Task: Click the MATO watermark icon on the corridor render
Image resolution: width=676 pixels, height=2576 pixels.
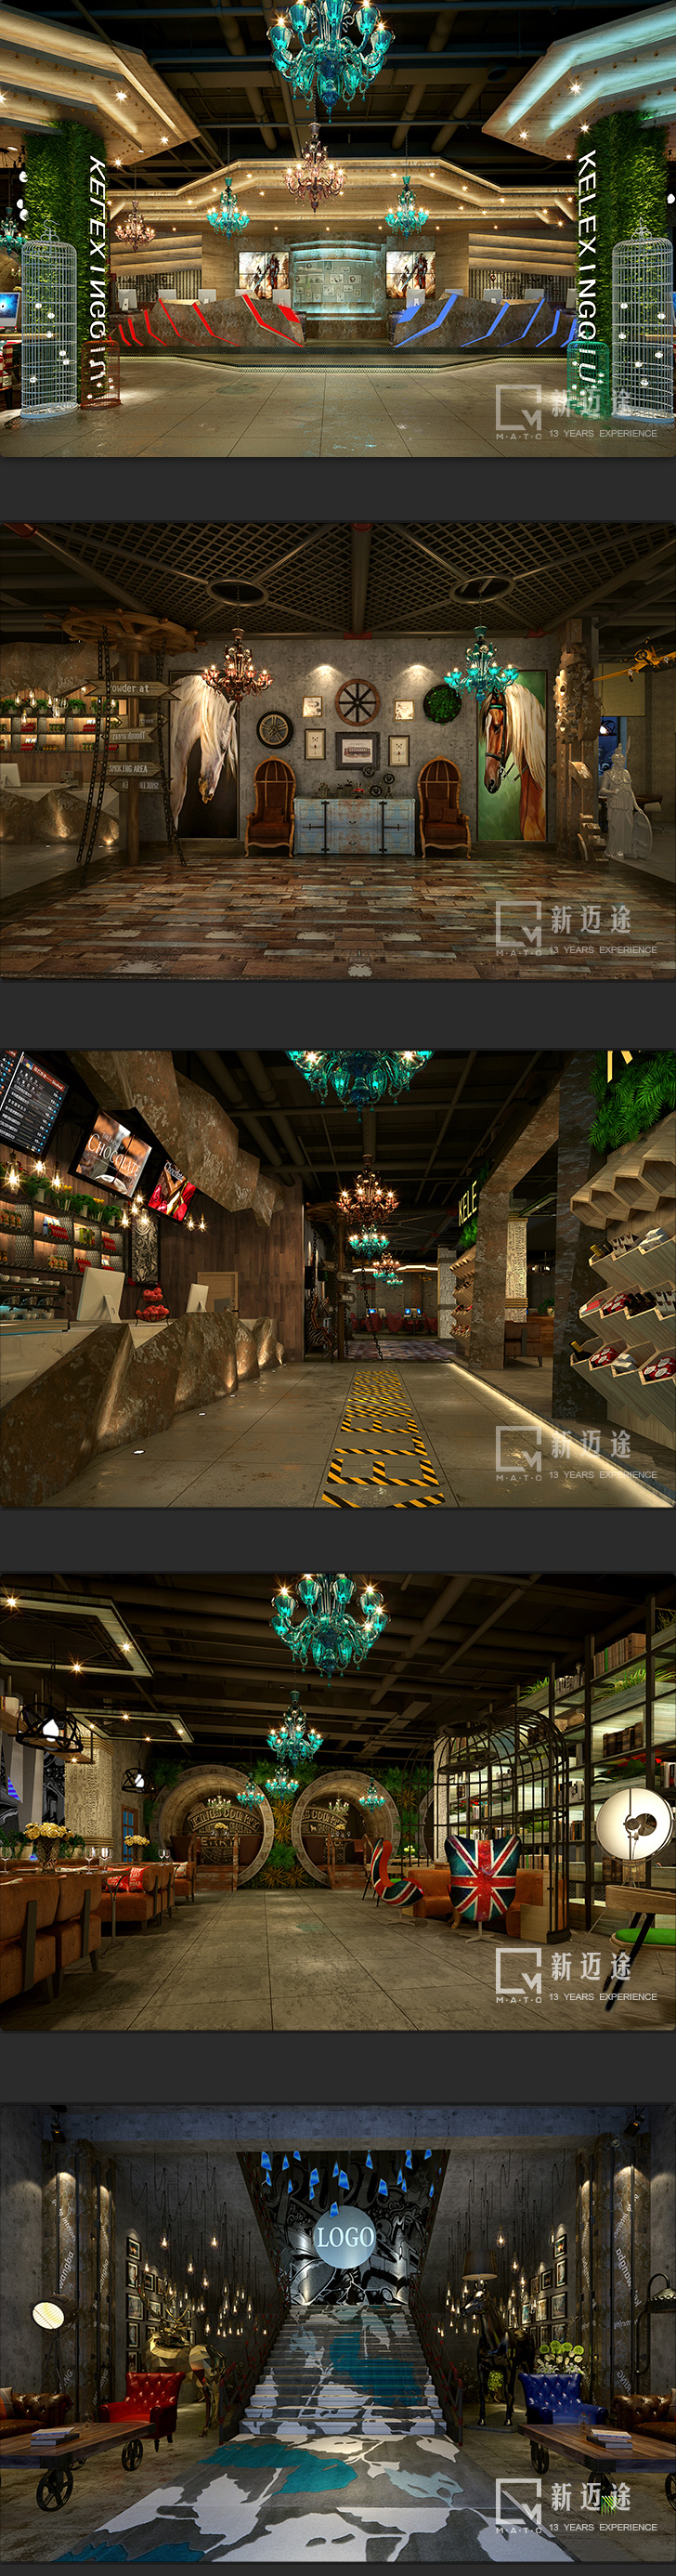Action: point(519,1449)
